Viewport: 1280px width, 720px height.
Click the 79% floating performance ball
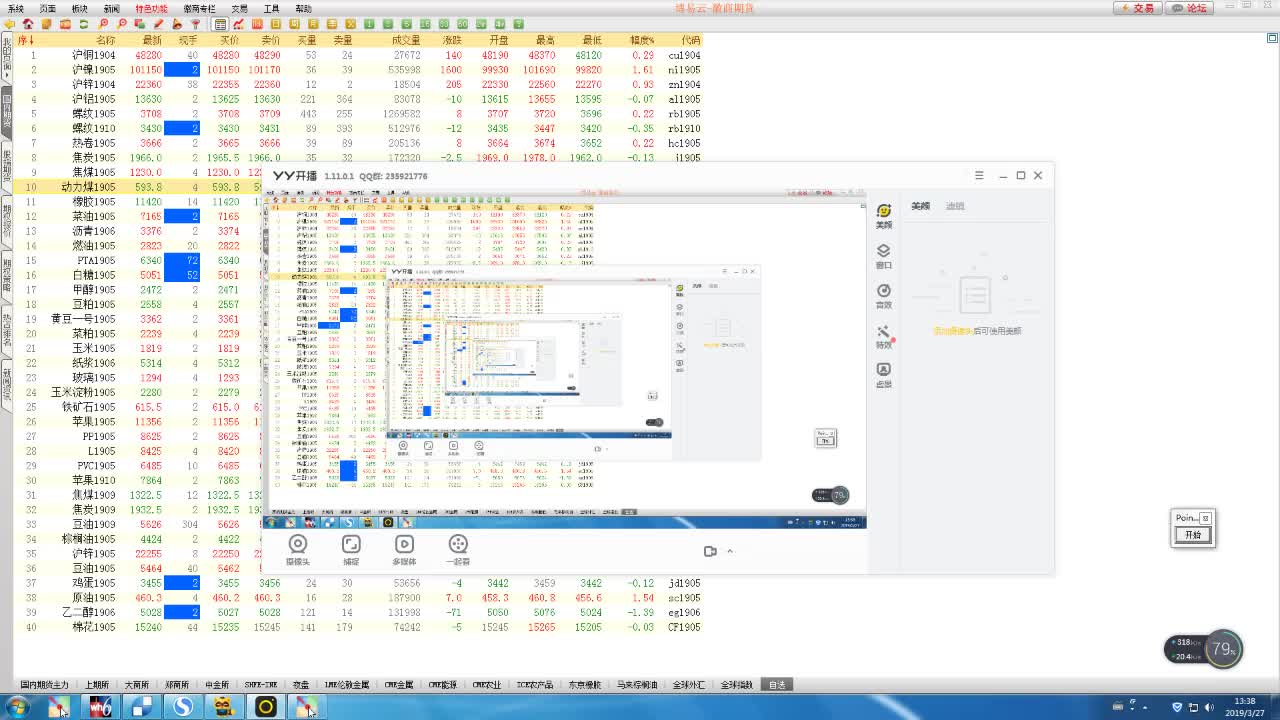click(x=1222, y=649)
